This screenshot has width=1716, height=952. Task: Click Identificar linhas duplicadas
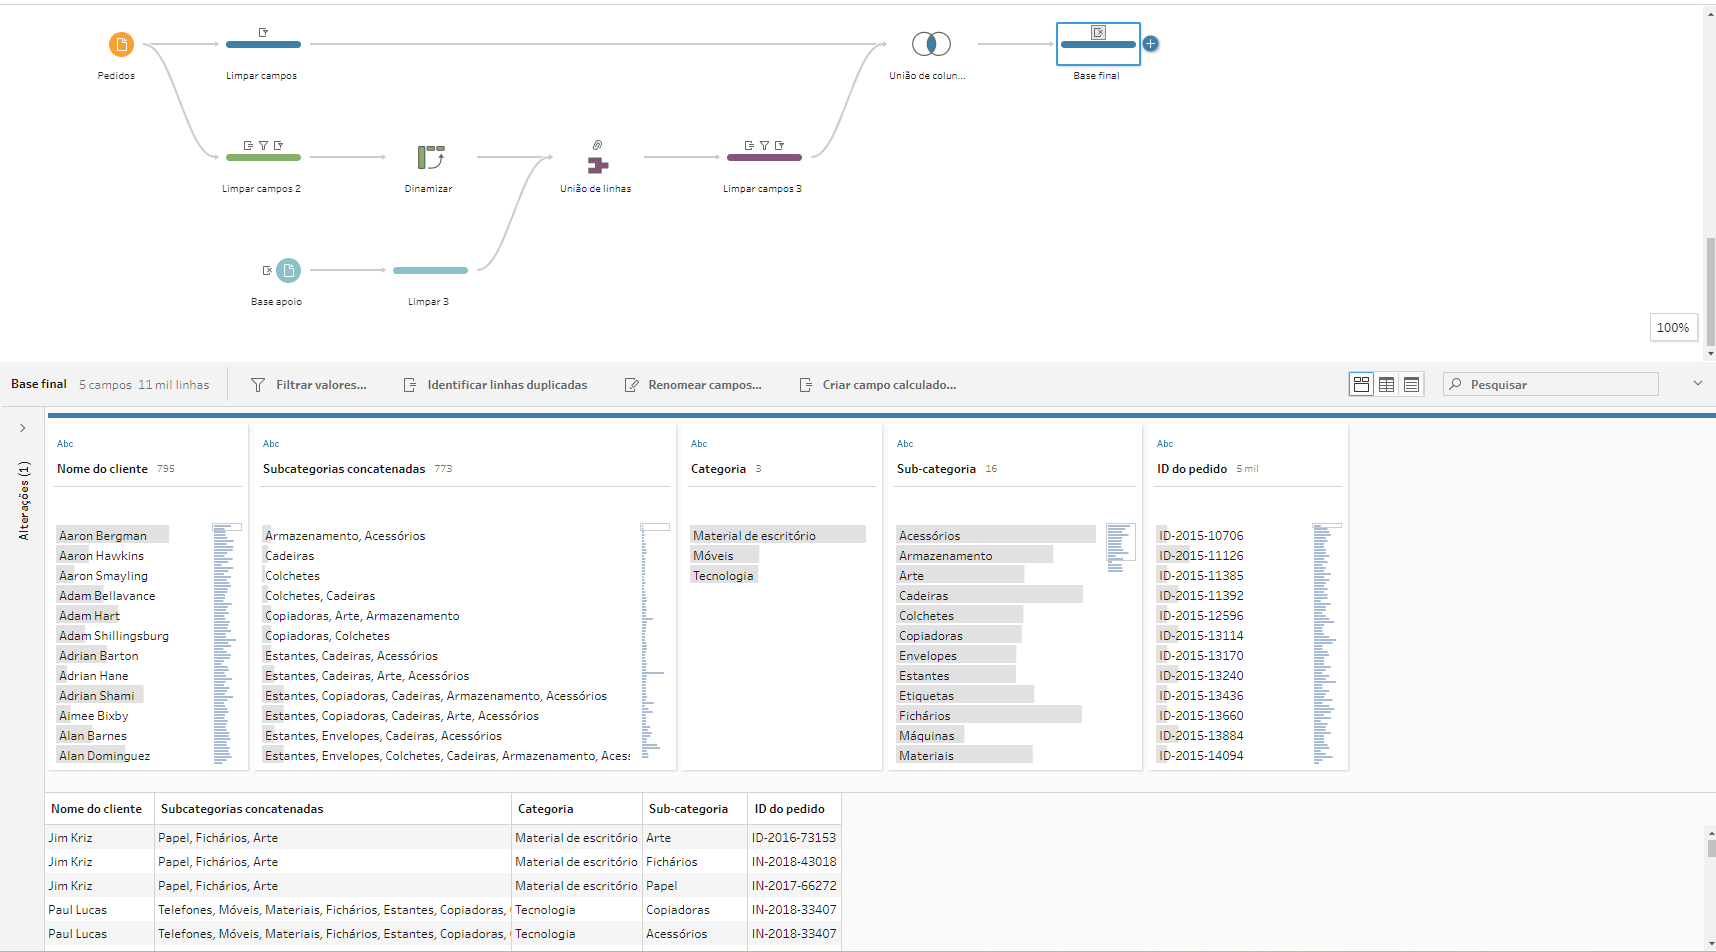click(x=495, y=385)
